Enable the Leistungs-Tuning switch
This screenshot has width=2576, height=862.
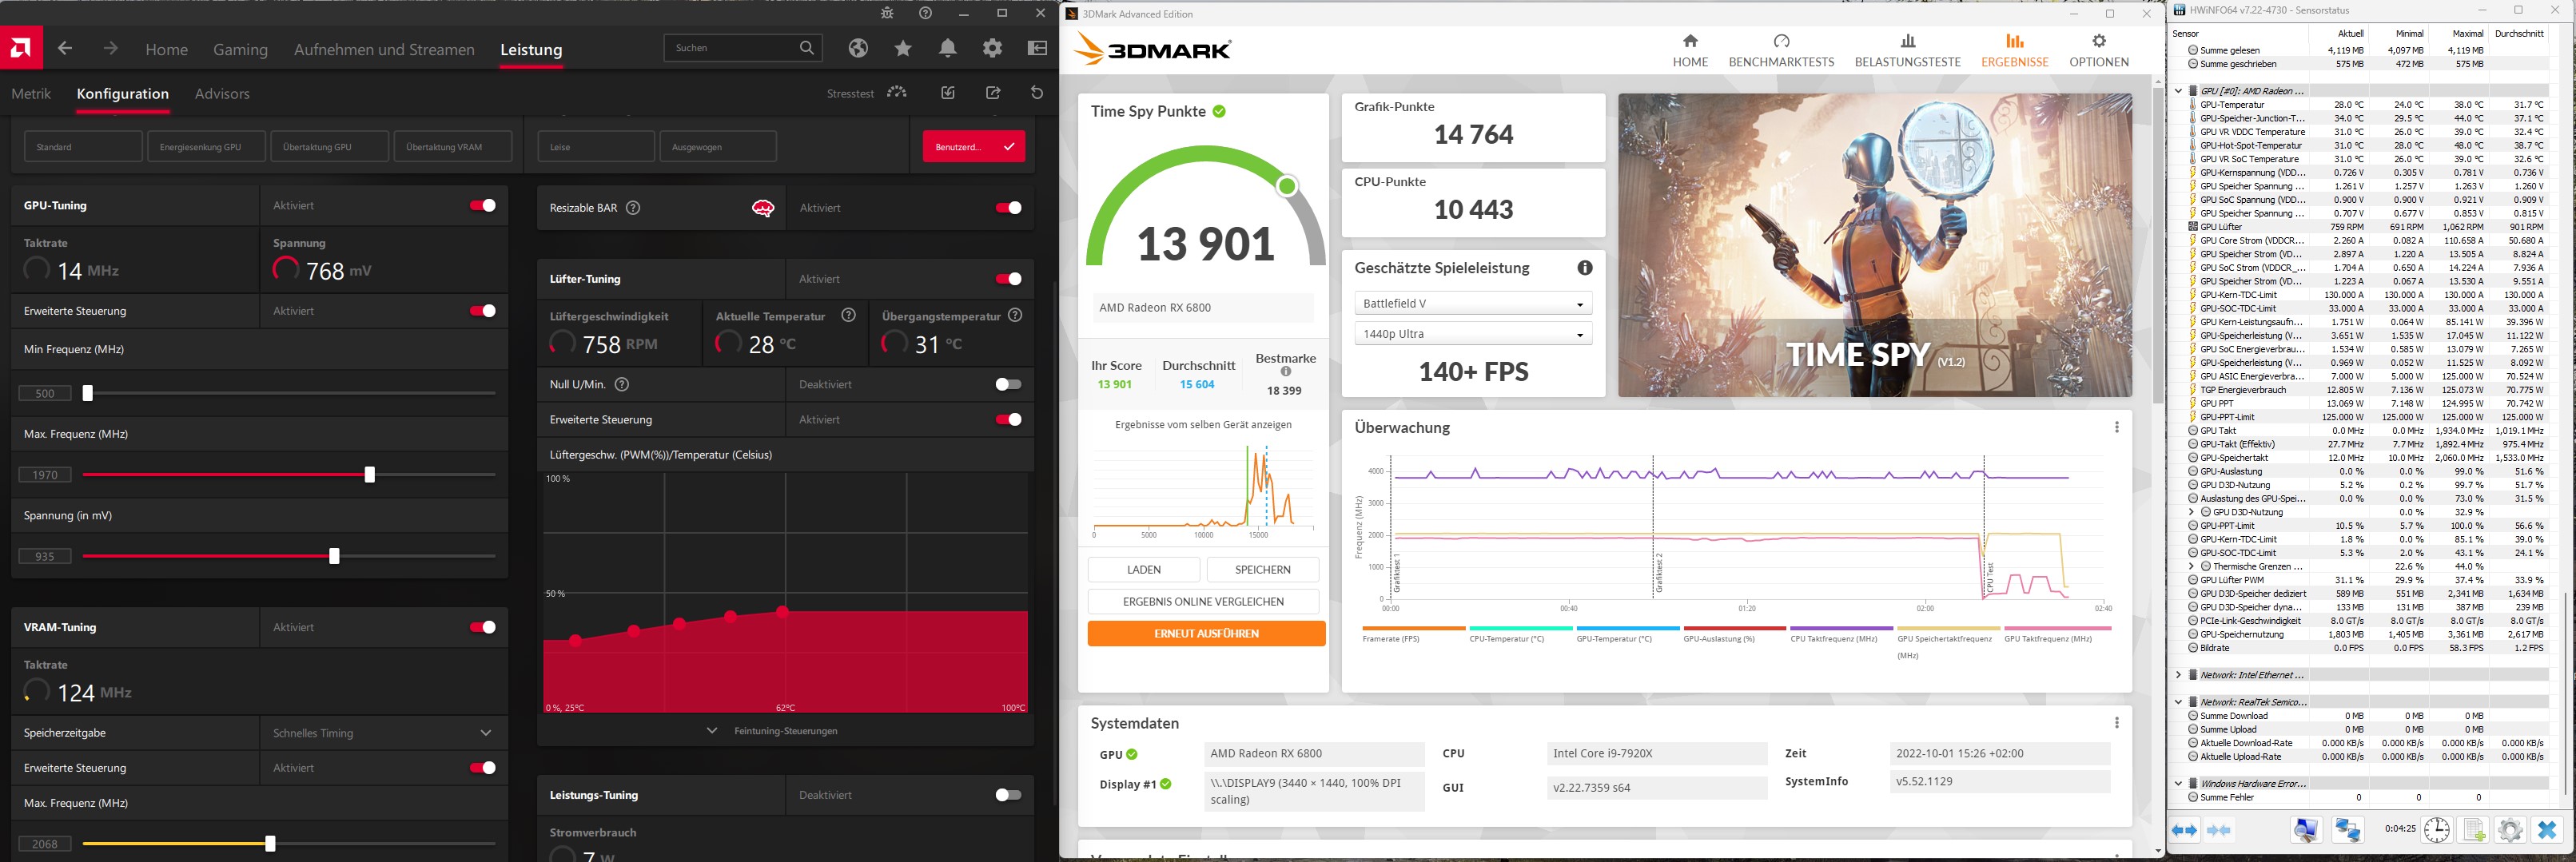pos(1009,795)
